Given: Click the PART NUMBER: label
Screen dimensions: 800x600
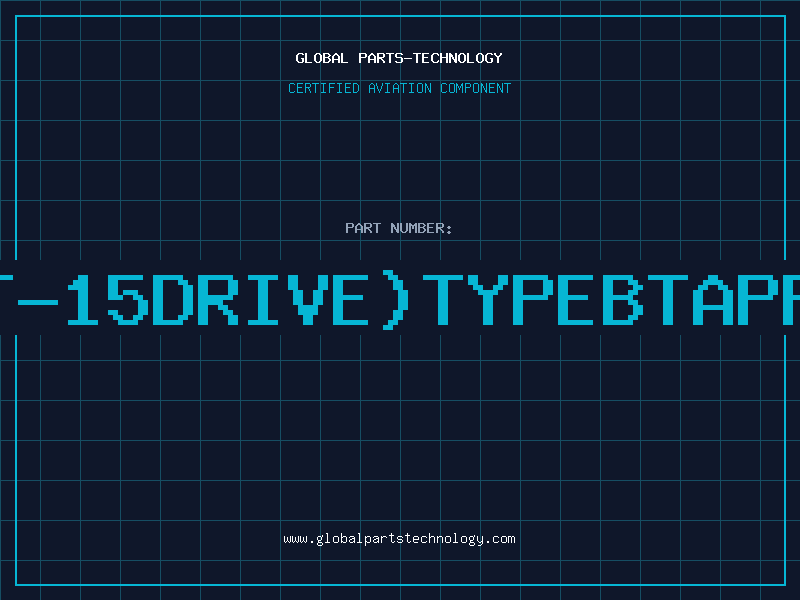Looking at the screenshot, I should tap(398, 228).
